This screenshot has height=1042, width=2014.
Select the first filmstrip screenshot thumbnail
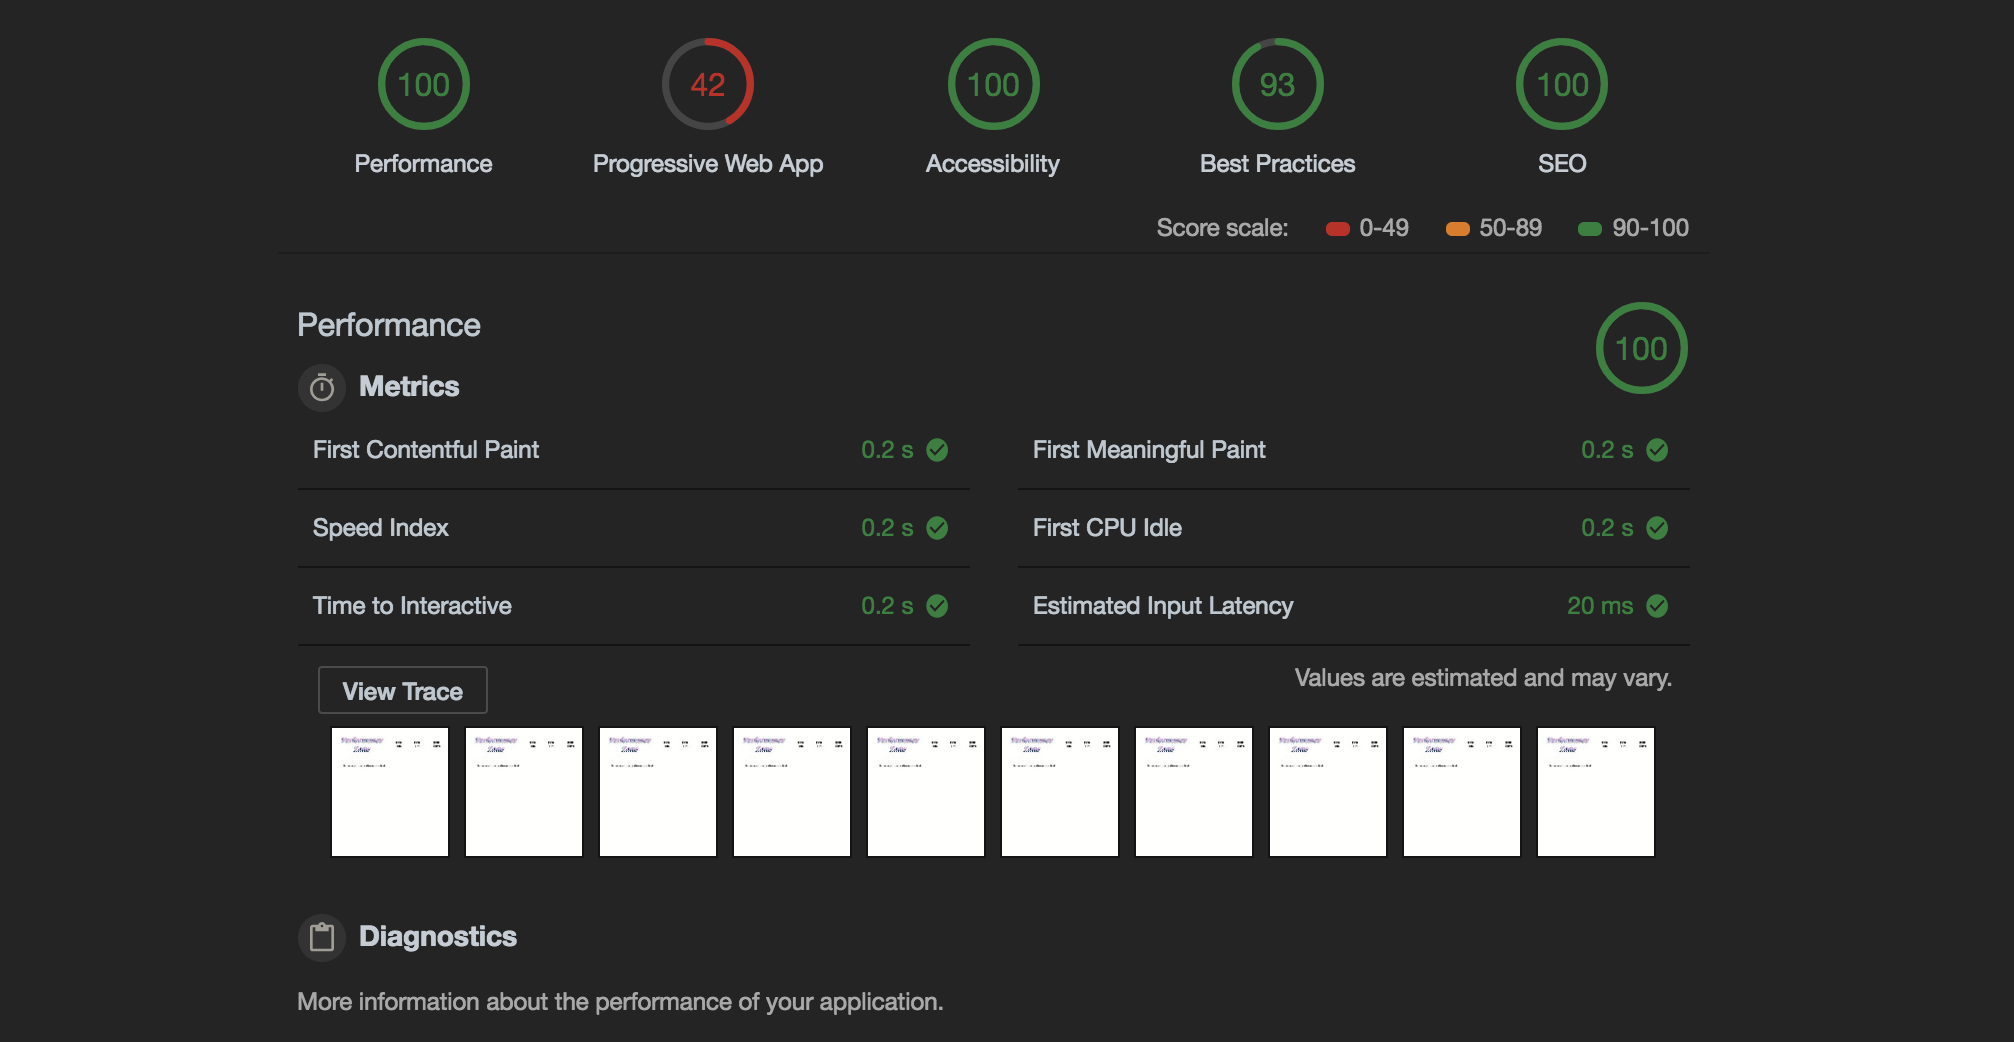pyautogui.click(x=390, y=791)
